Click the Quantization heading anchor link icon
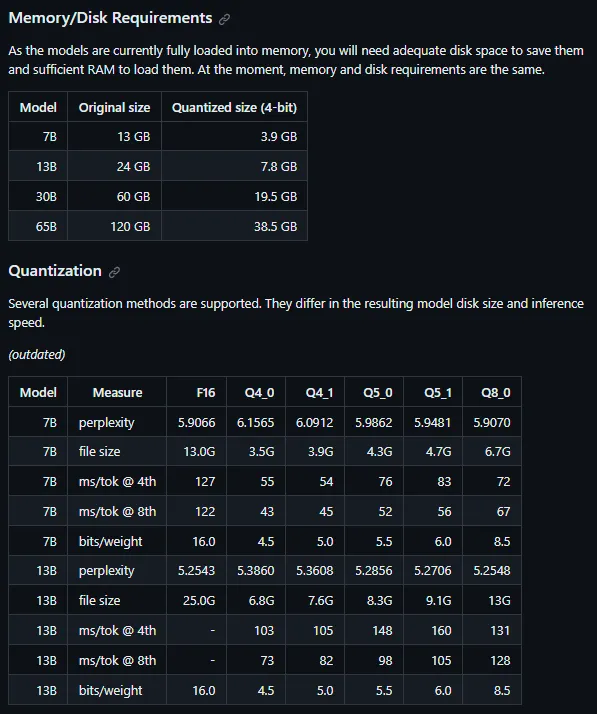This screenshot has width=597, height=714. pyautogui.click(x=114, y=272)
